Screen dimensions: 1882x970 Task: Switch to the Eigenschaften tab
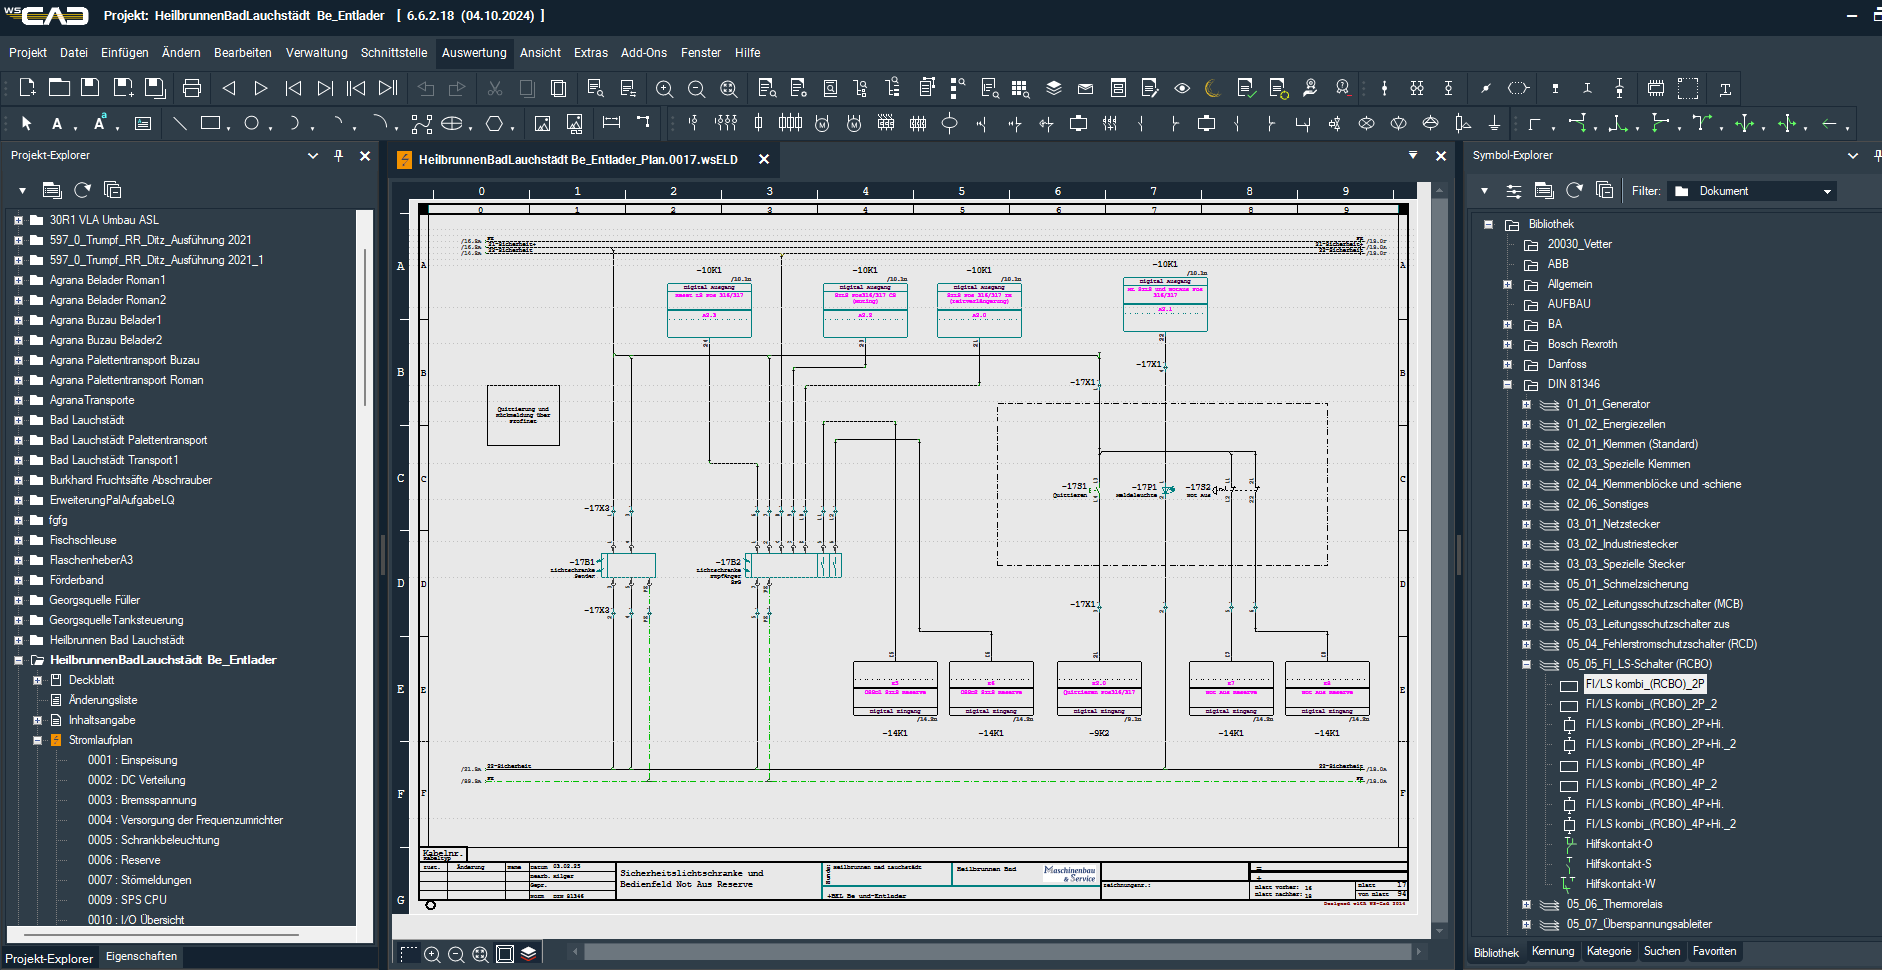(x=141, y=957)
